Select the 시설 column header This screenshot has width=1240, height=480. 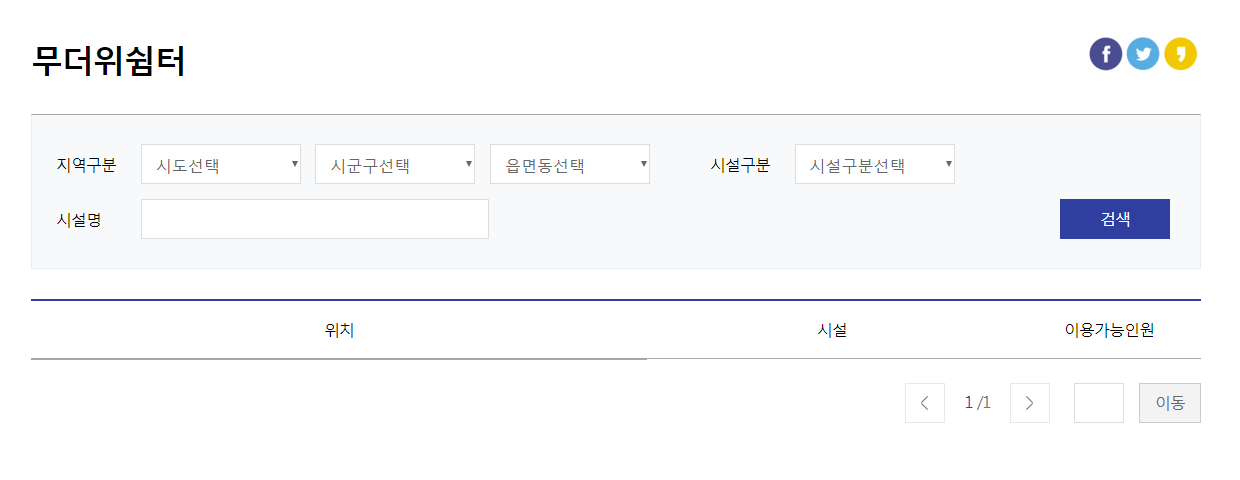832,330
